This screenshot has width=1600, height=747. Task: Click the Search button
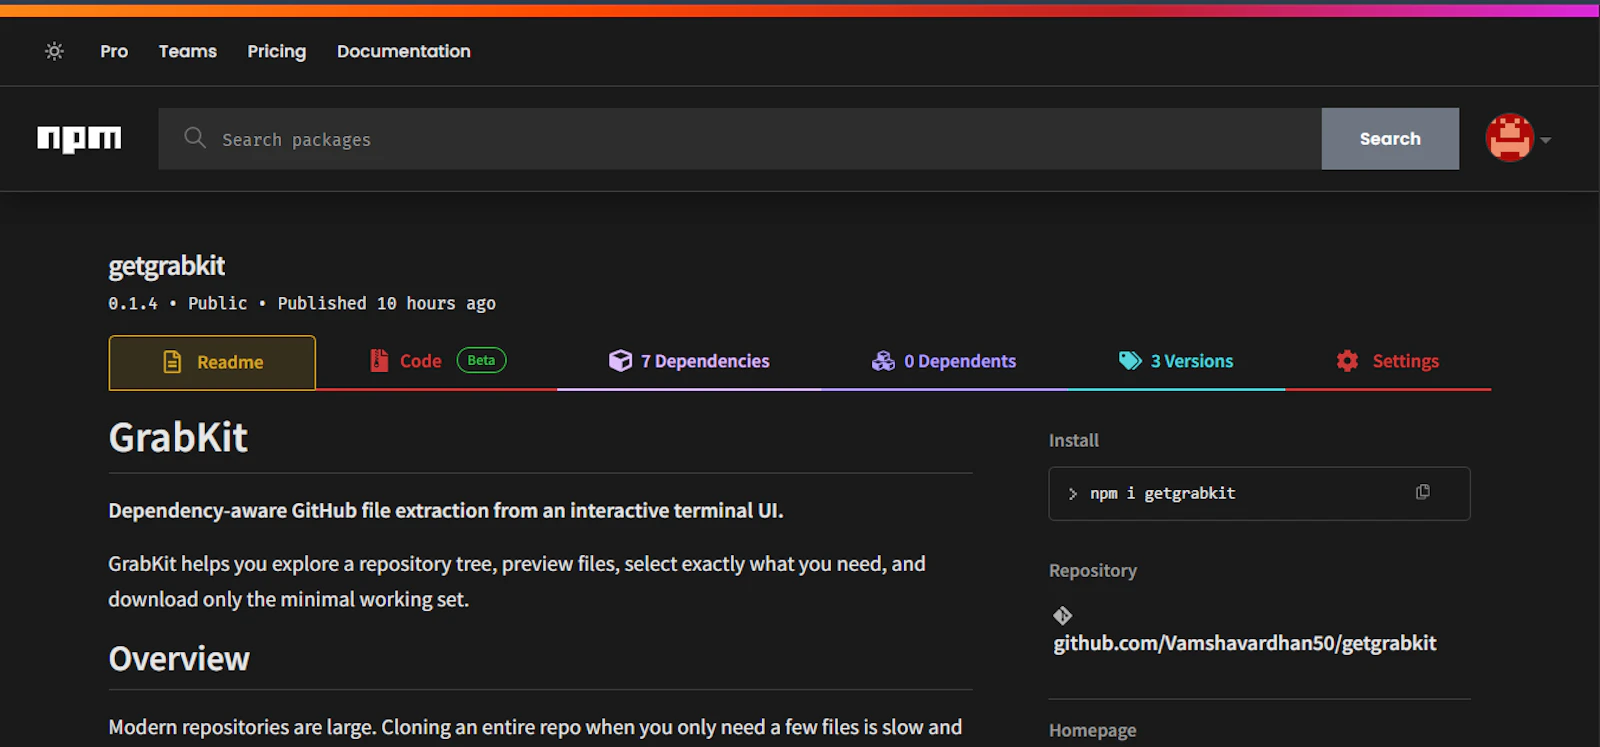point(1390,139)
